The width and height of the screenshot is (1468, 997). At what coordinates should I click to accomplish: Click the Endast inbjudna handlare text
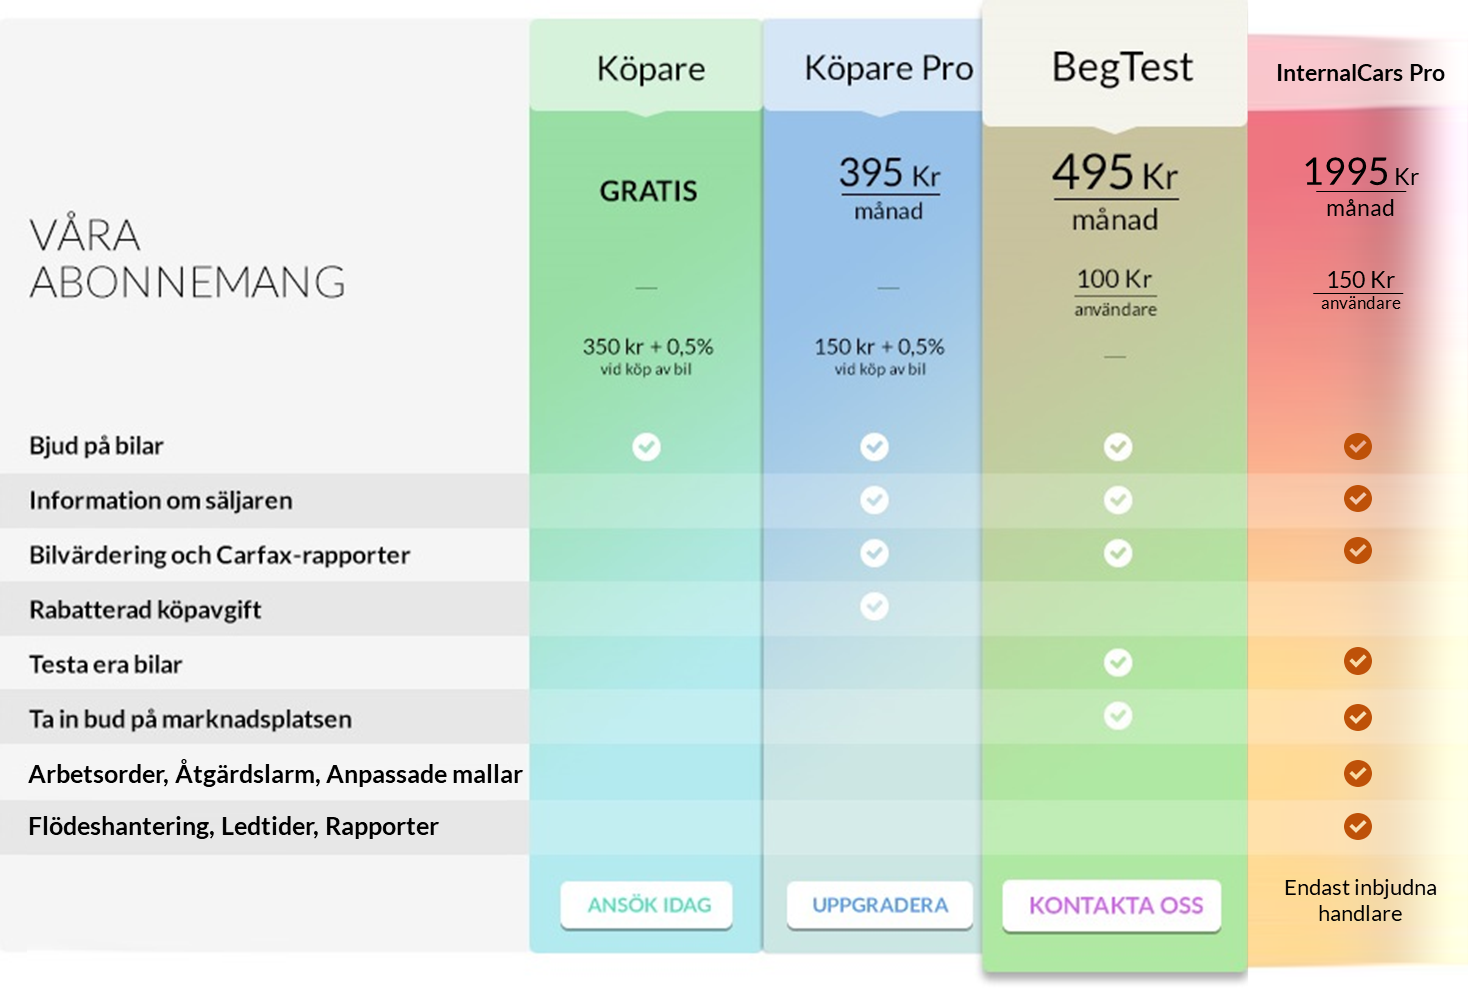pyautogui.click(x=1360, y=900)
